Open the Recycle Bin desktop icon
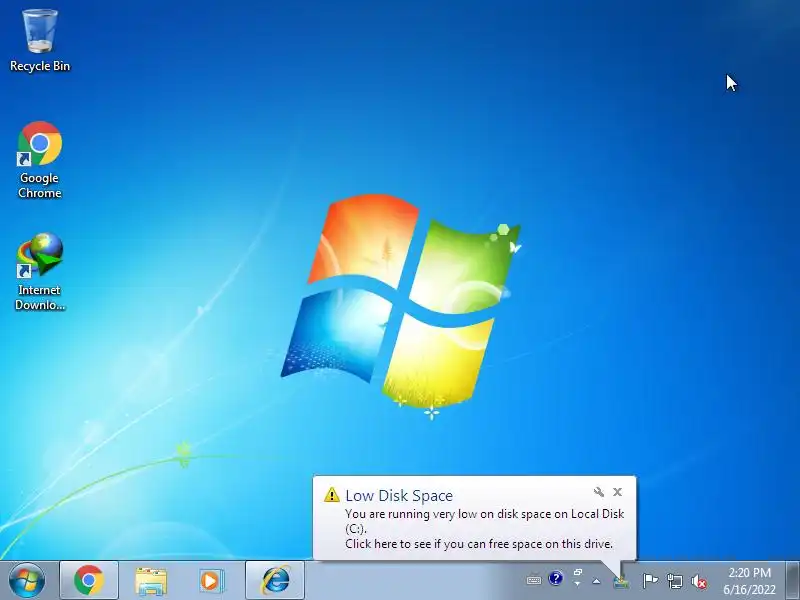This screenshot has height=600, width=800. (40, 41)
